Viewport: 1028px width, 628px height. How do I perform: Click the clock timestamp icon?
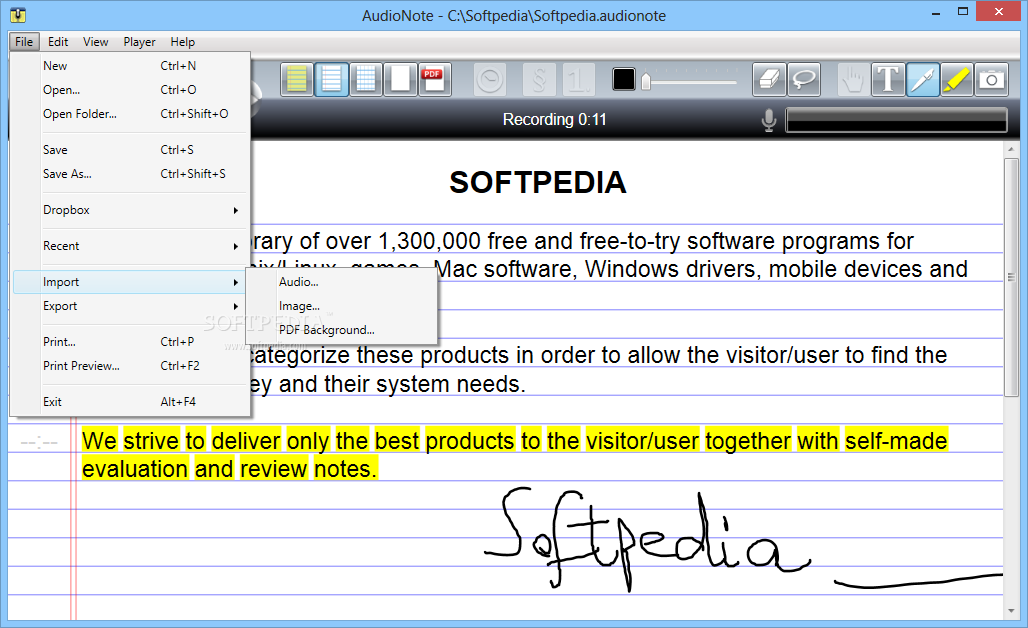pyautogui.click(x=490, y=80)
